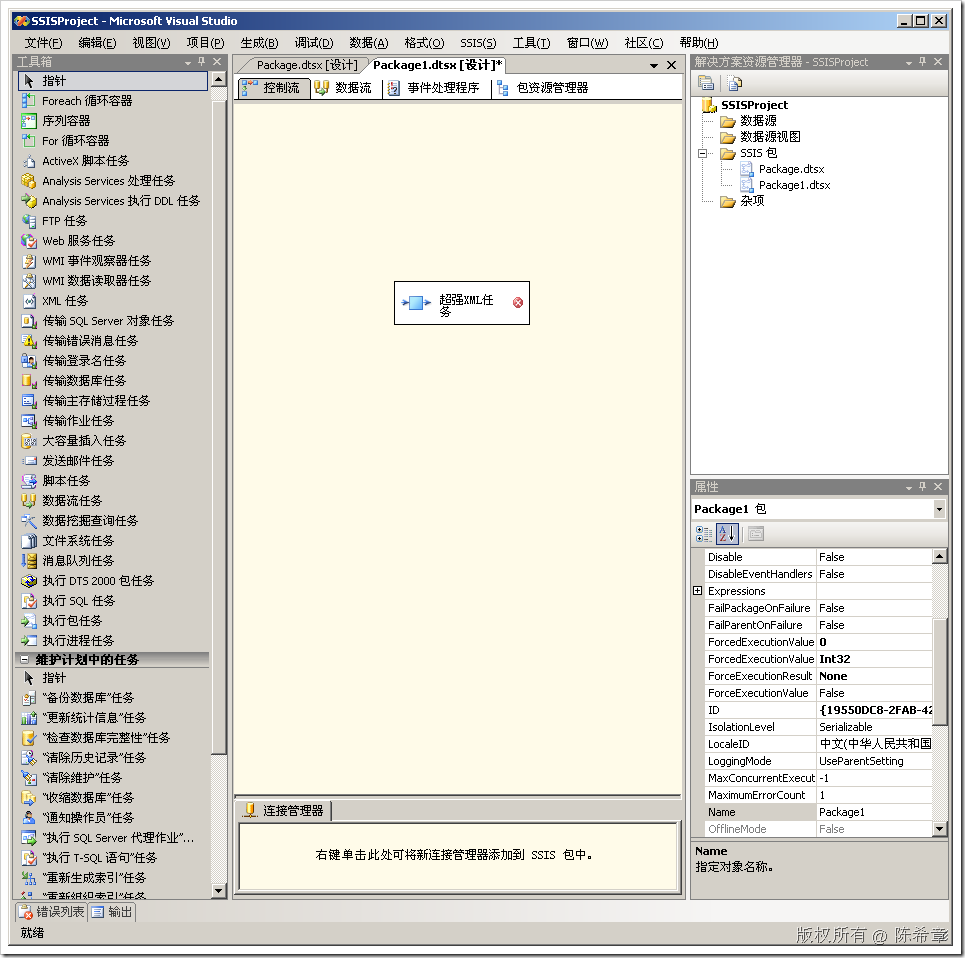This screenshot has height=958, width=965.
Task: Select the WMI 数据读取器任务 icon
Action: point(28,281)
